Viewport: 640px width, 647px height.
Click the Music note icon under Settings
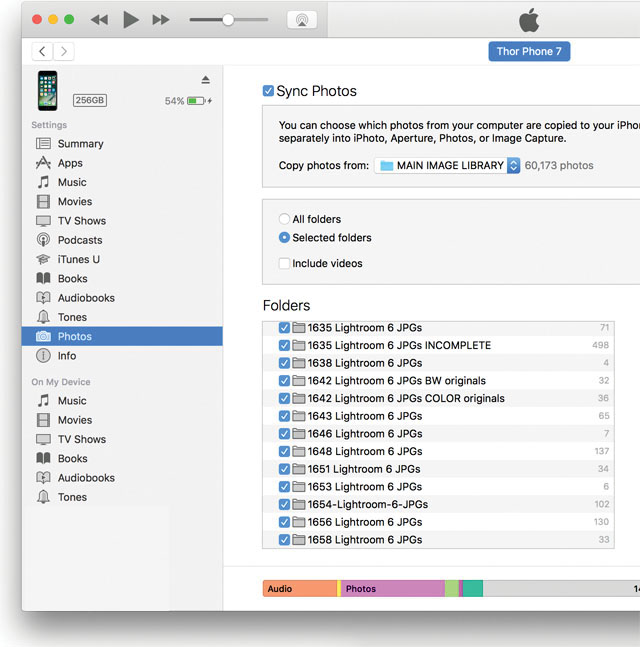click(43, 182)
